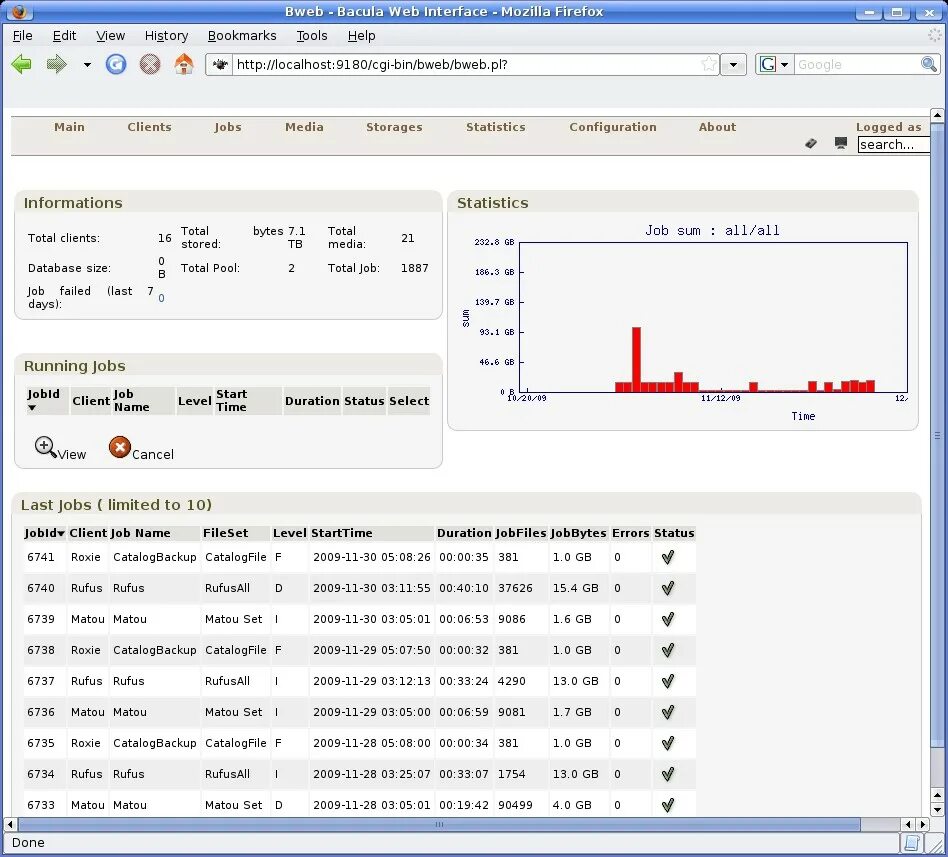Cancel the running job with the red X icon
The width and height of the screenshot is (948, 857).
(120, 447)
